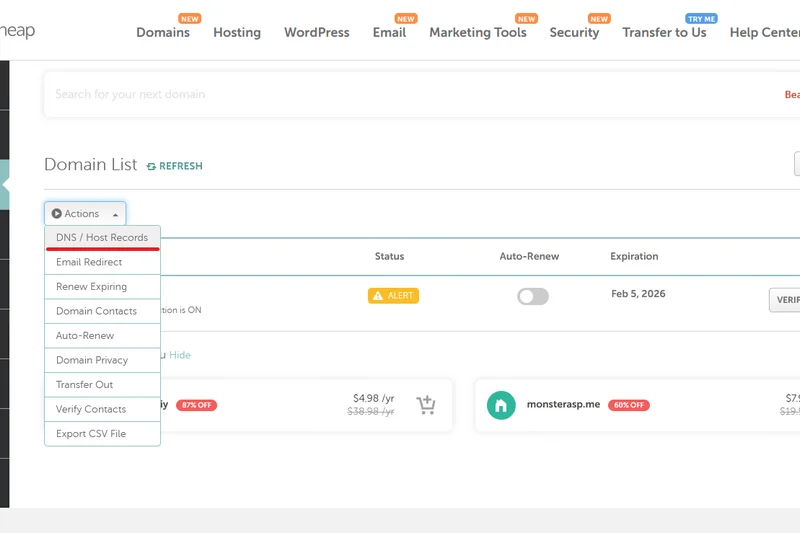Click the yellow ALERT status badge
800x533 pixels.
393,296
